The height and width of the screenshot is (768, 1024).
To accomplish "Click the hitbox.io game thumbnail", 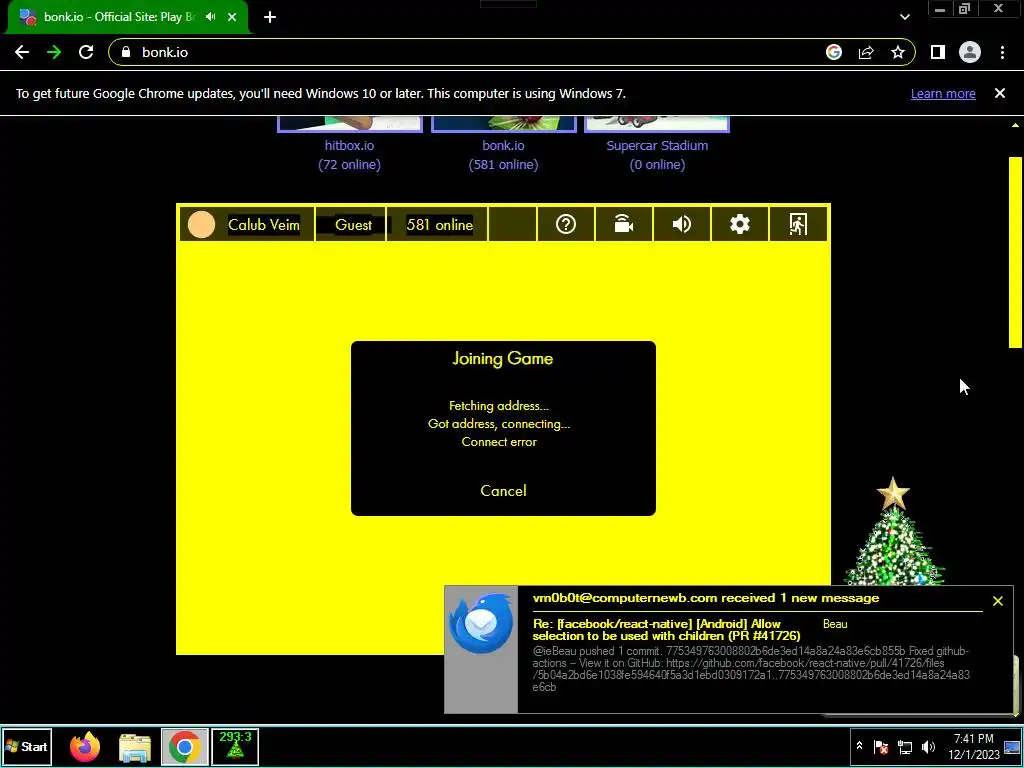I will tap(350, 123).
